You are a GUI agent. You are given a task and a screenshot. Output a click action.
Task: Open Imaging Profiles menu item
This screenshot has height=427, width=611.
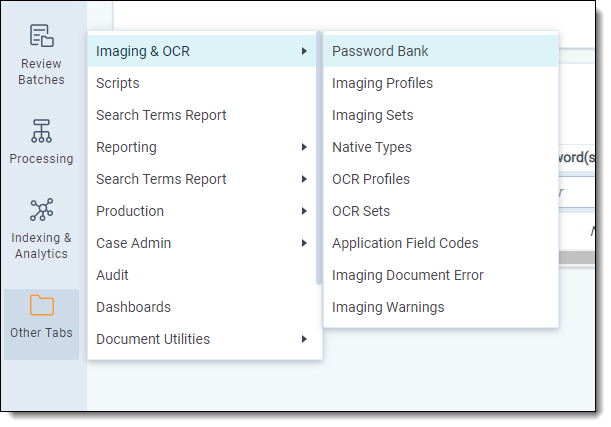pos(382,83)
